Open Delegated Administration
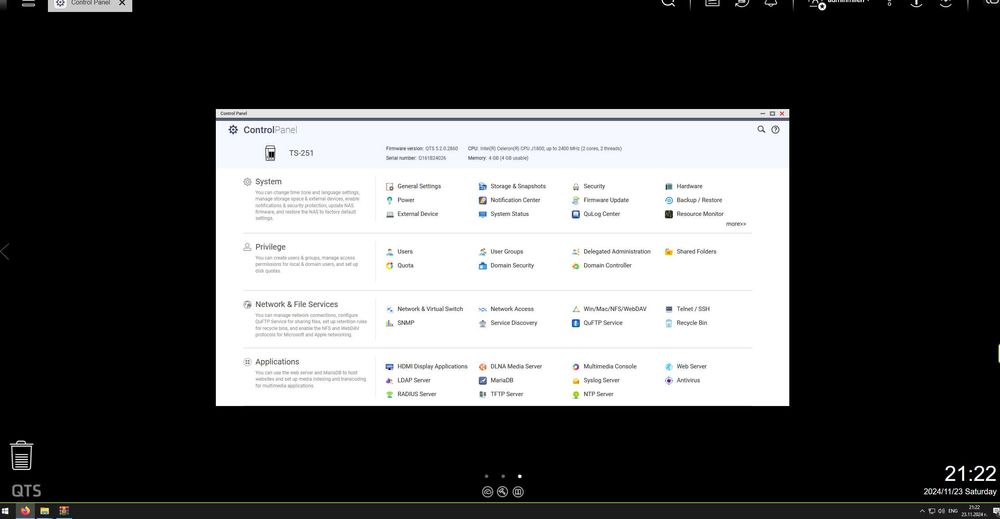The image size is (1000, 519). (x=611, y=252)
